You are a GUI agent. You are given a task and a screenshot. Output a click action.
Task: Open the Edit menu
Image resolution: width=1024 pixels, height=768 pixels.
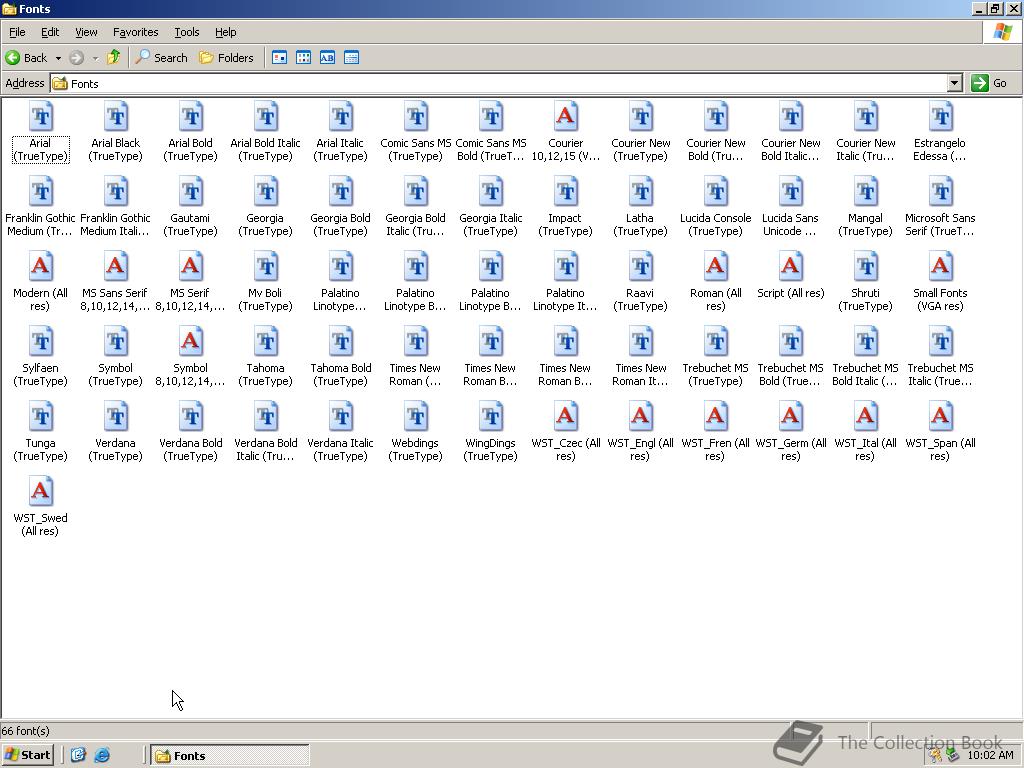point(50,32)
